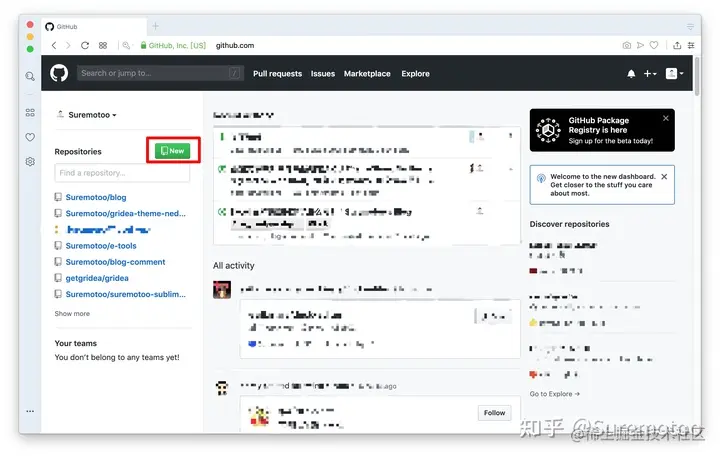Open the easy setup sliders icon

[x=691, y=45]
